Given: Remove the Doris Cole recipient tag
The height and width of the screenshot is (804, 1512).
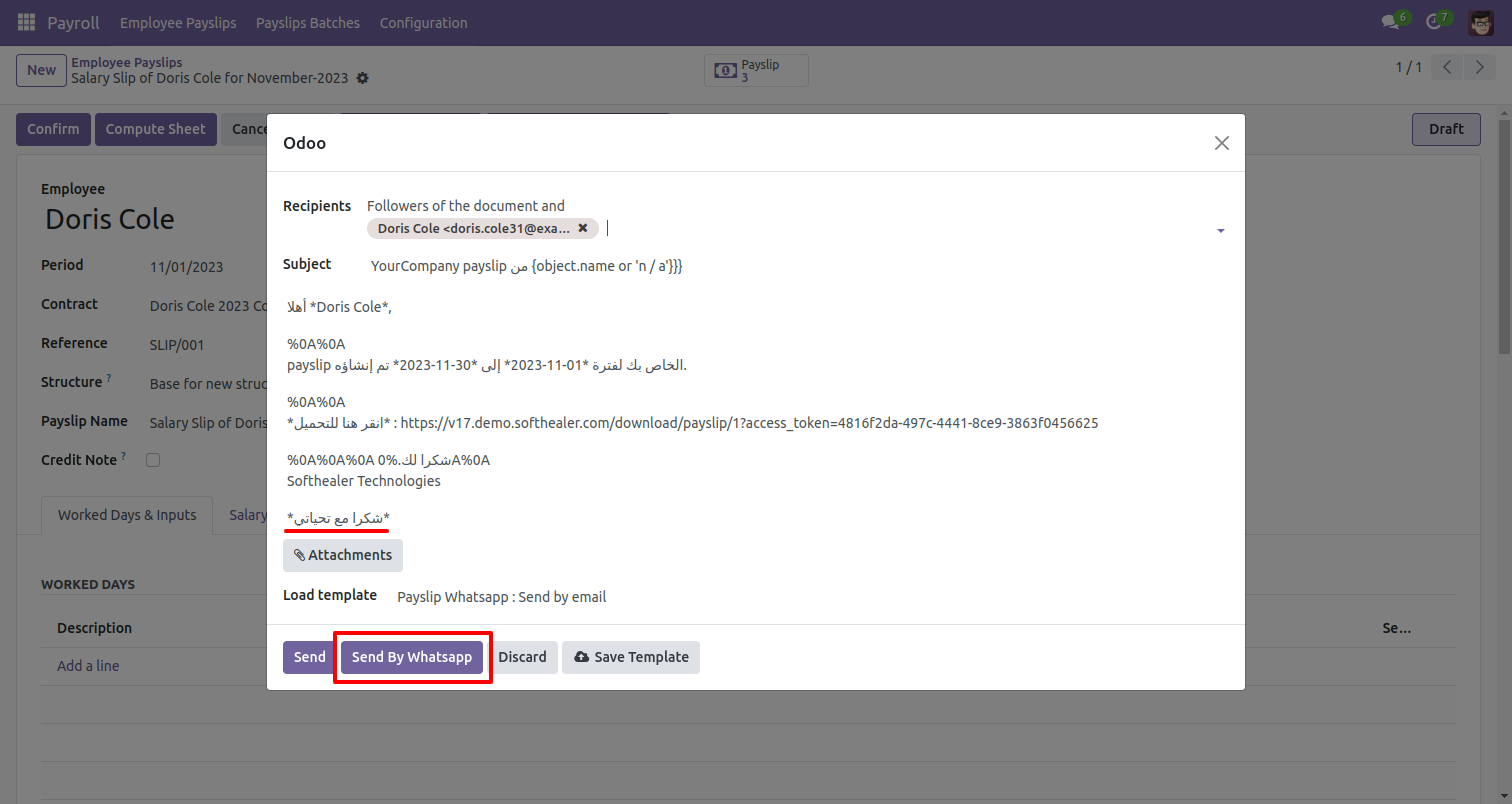Looking at the screenshot, I should (x=583, y=228).
